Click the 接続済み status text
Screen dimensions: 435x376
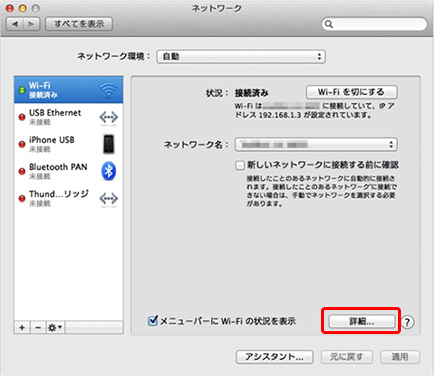pos(252,93)
